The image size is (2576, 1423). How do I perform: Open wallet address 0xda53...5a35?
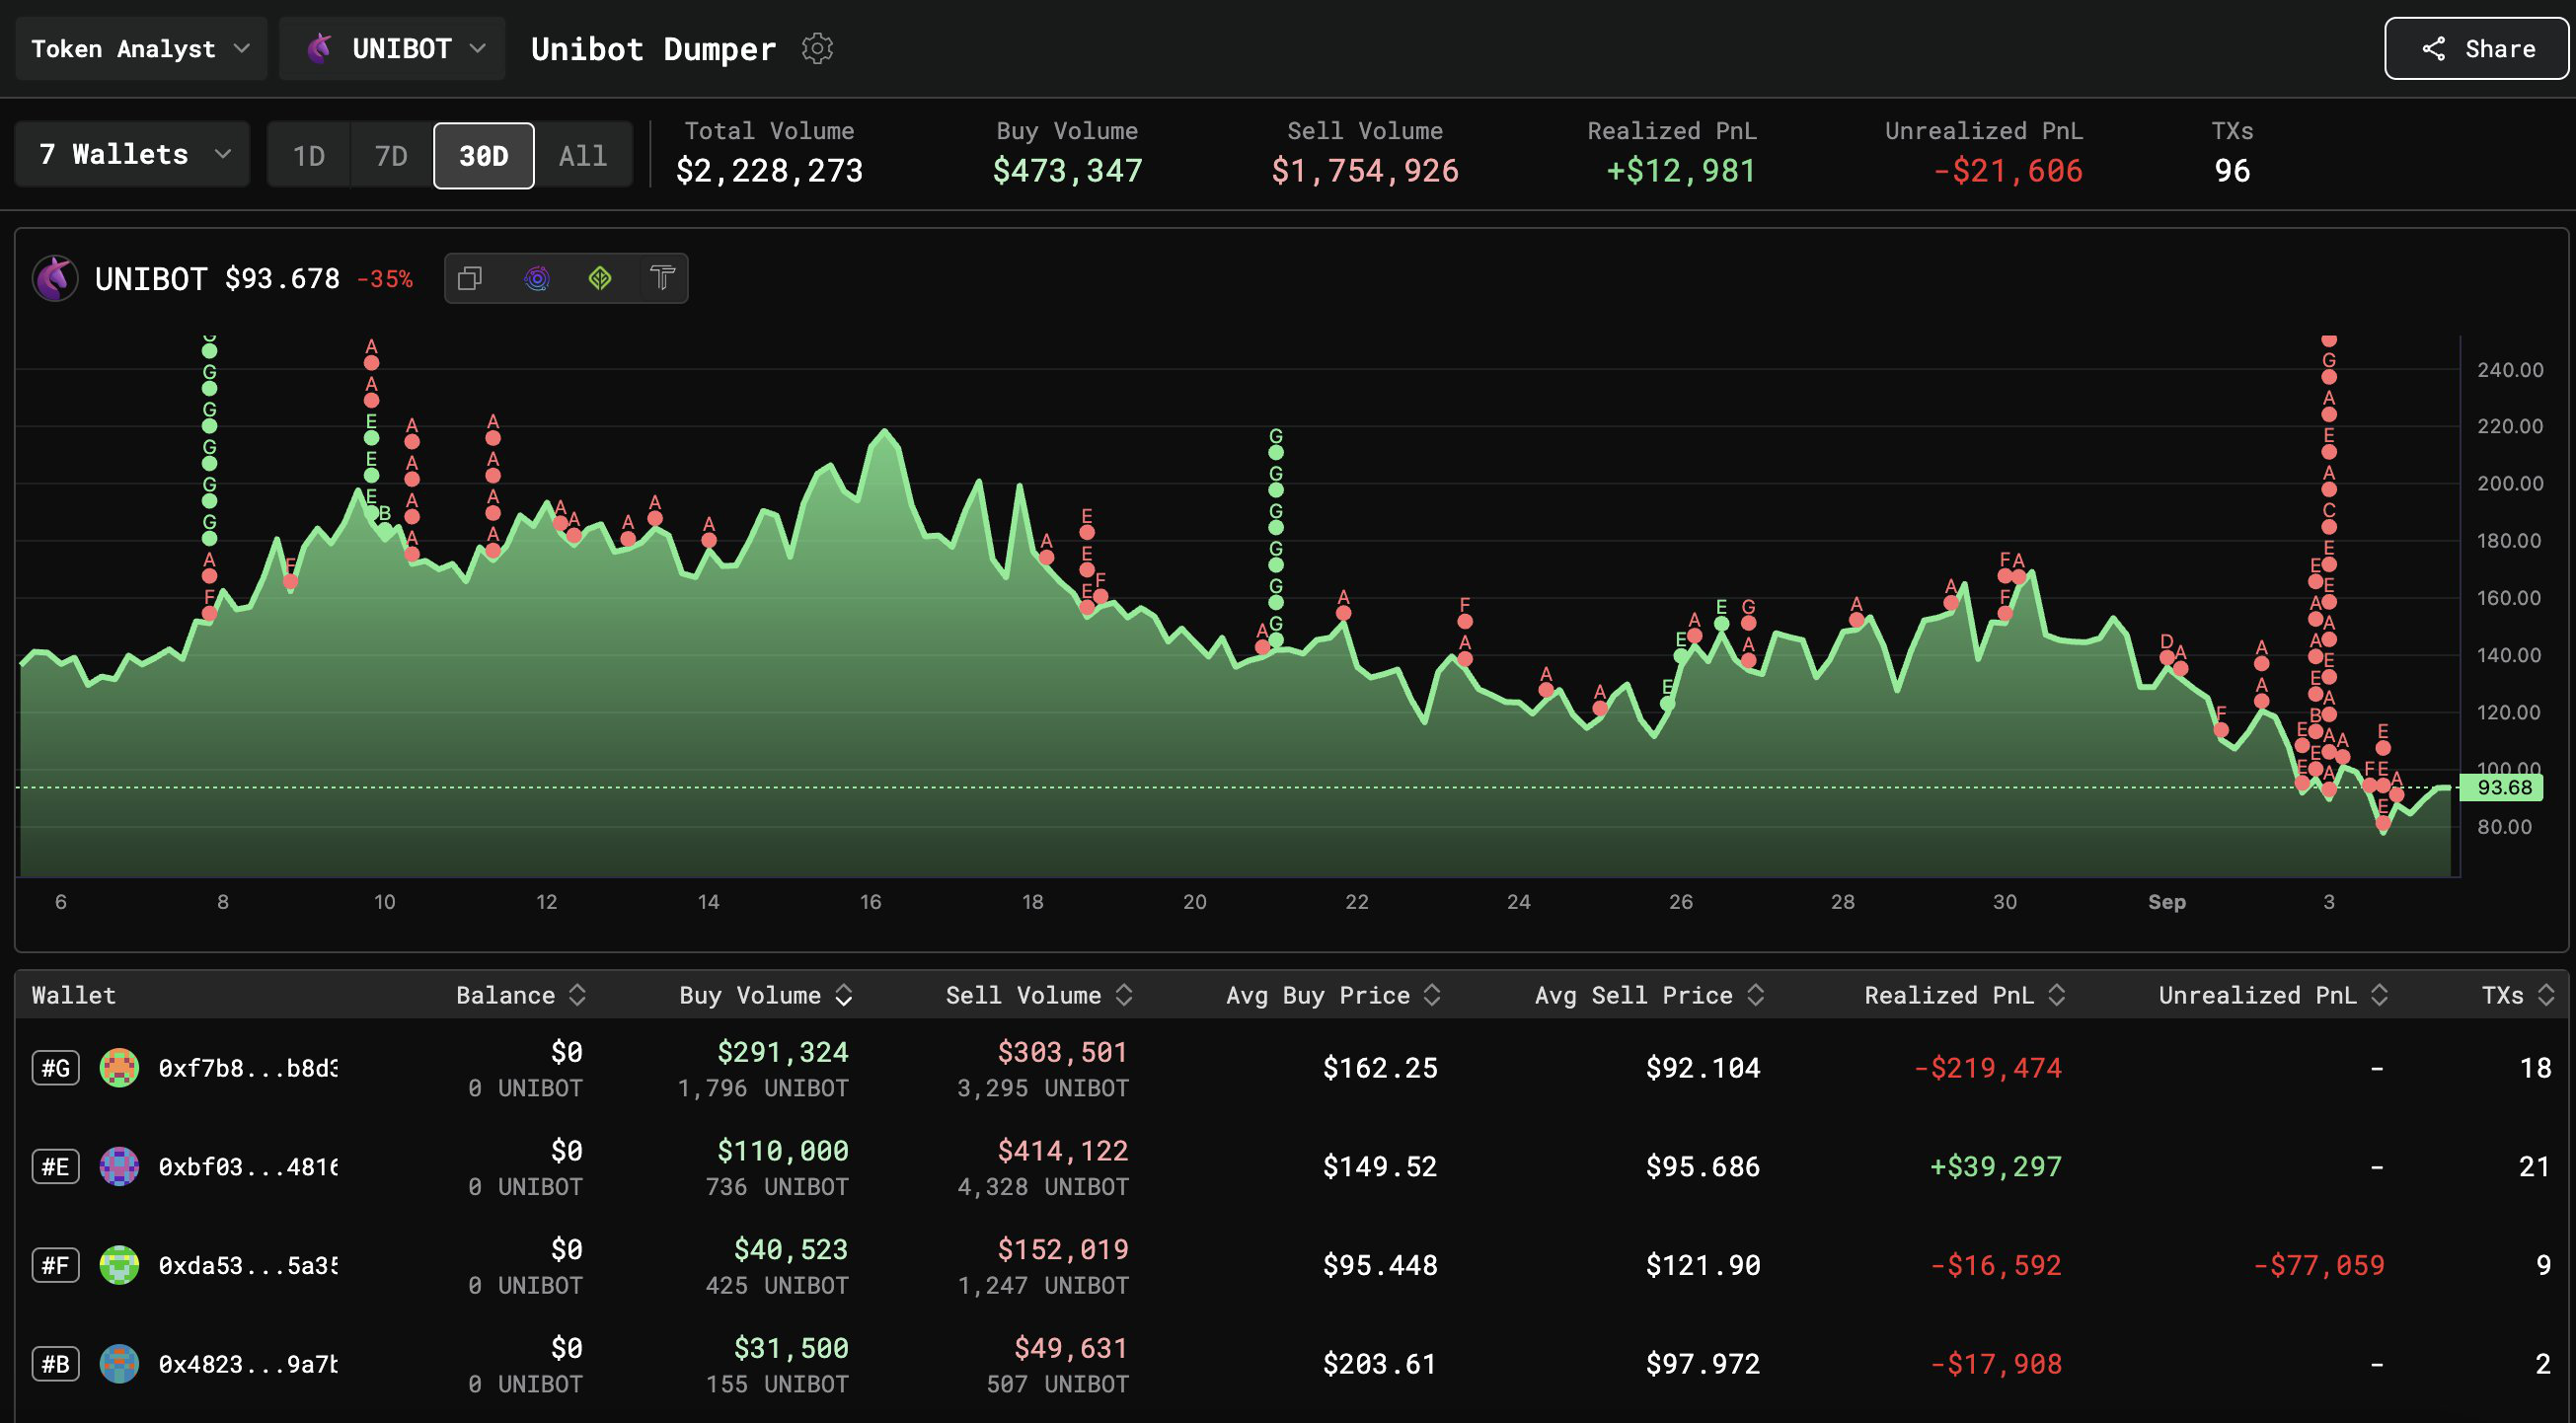pos(247,1265)
